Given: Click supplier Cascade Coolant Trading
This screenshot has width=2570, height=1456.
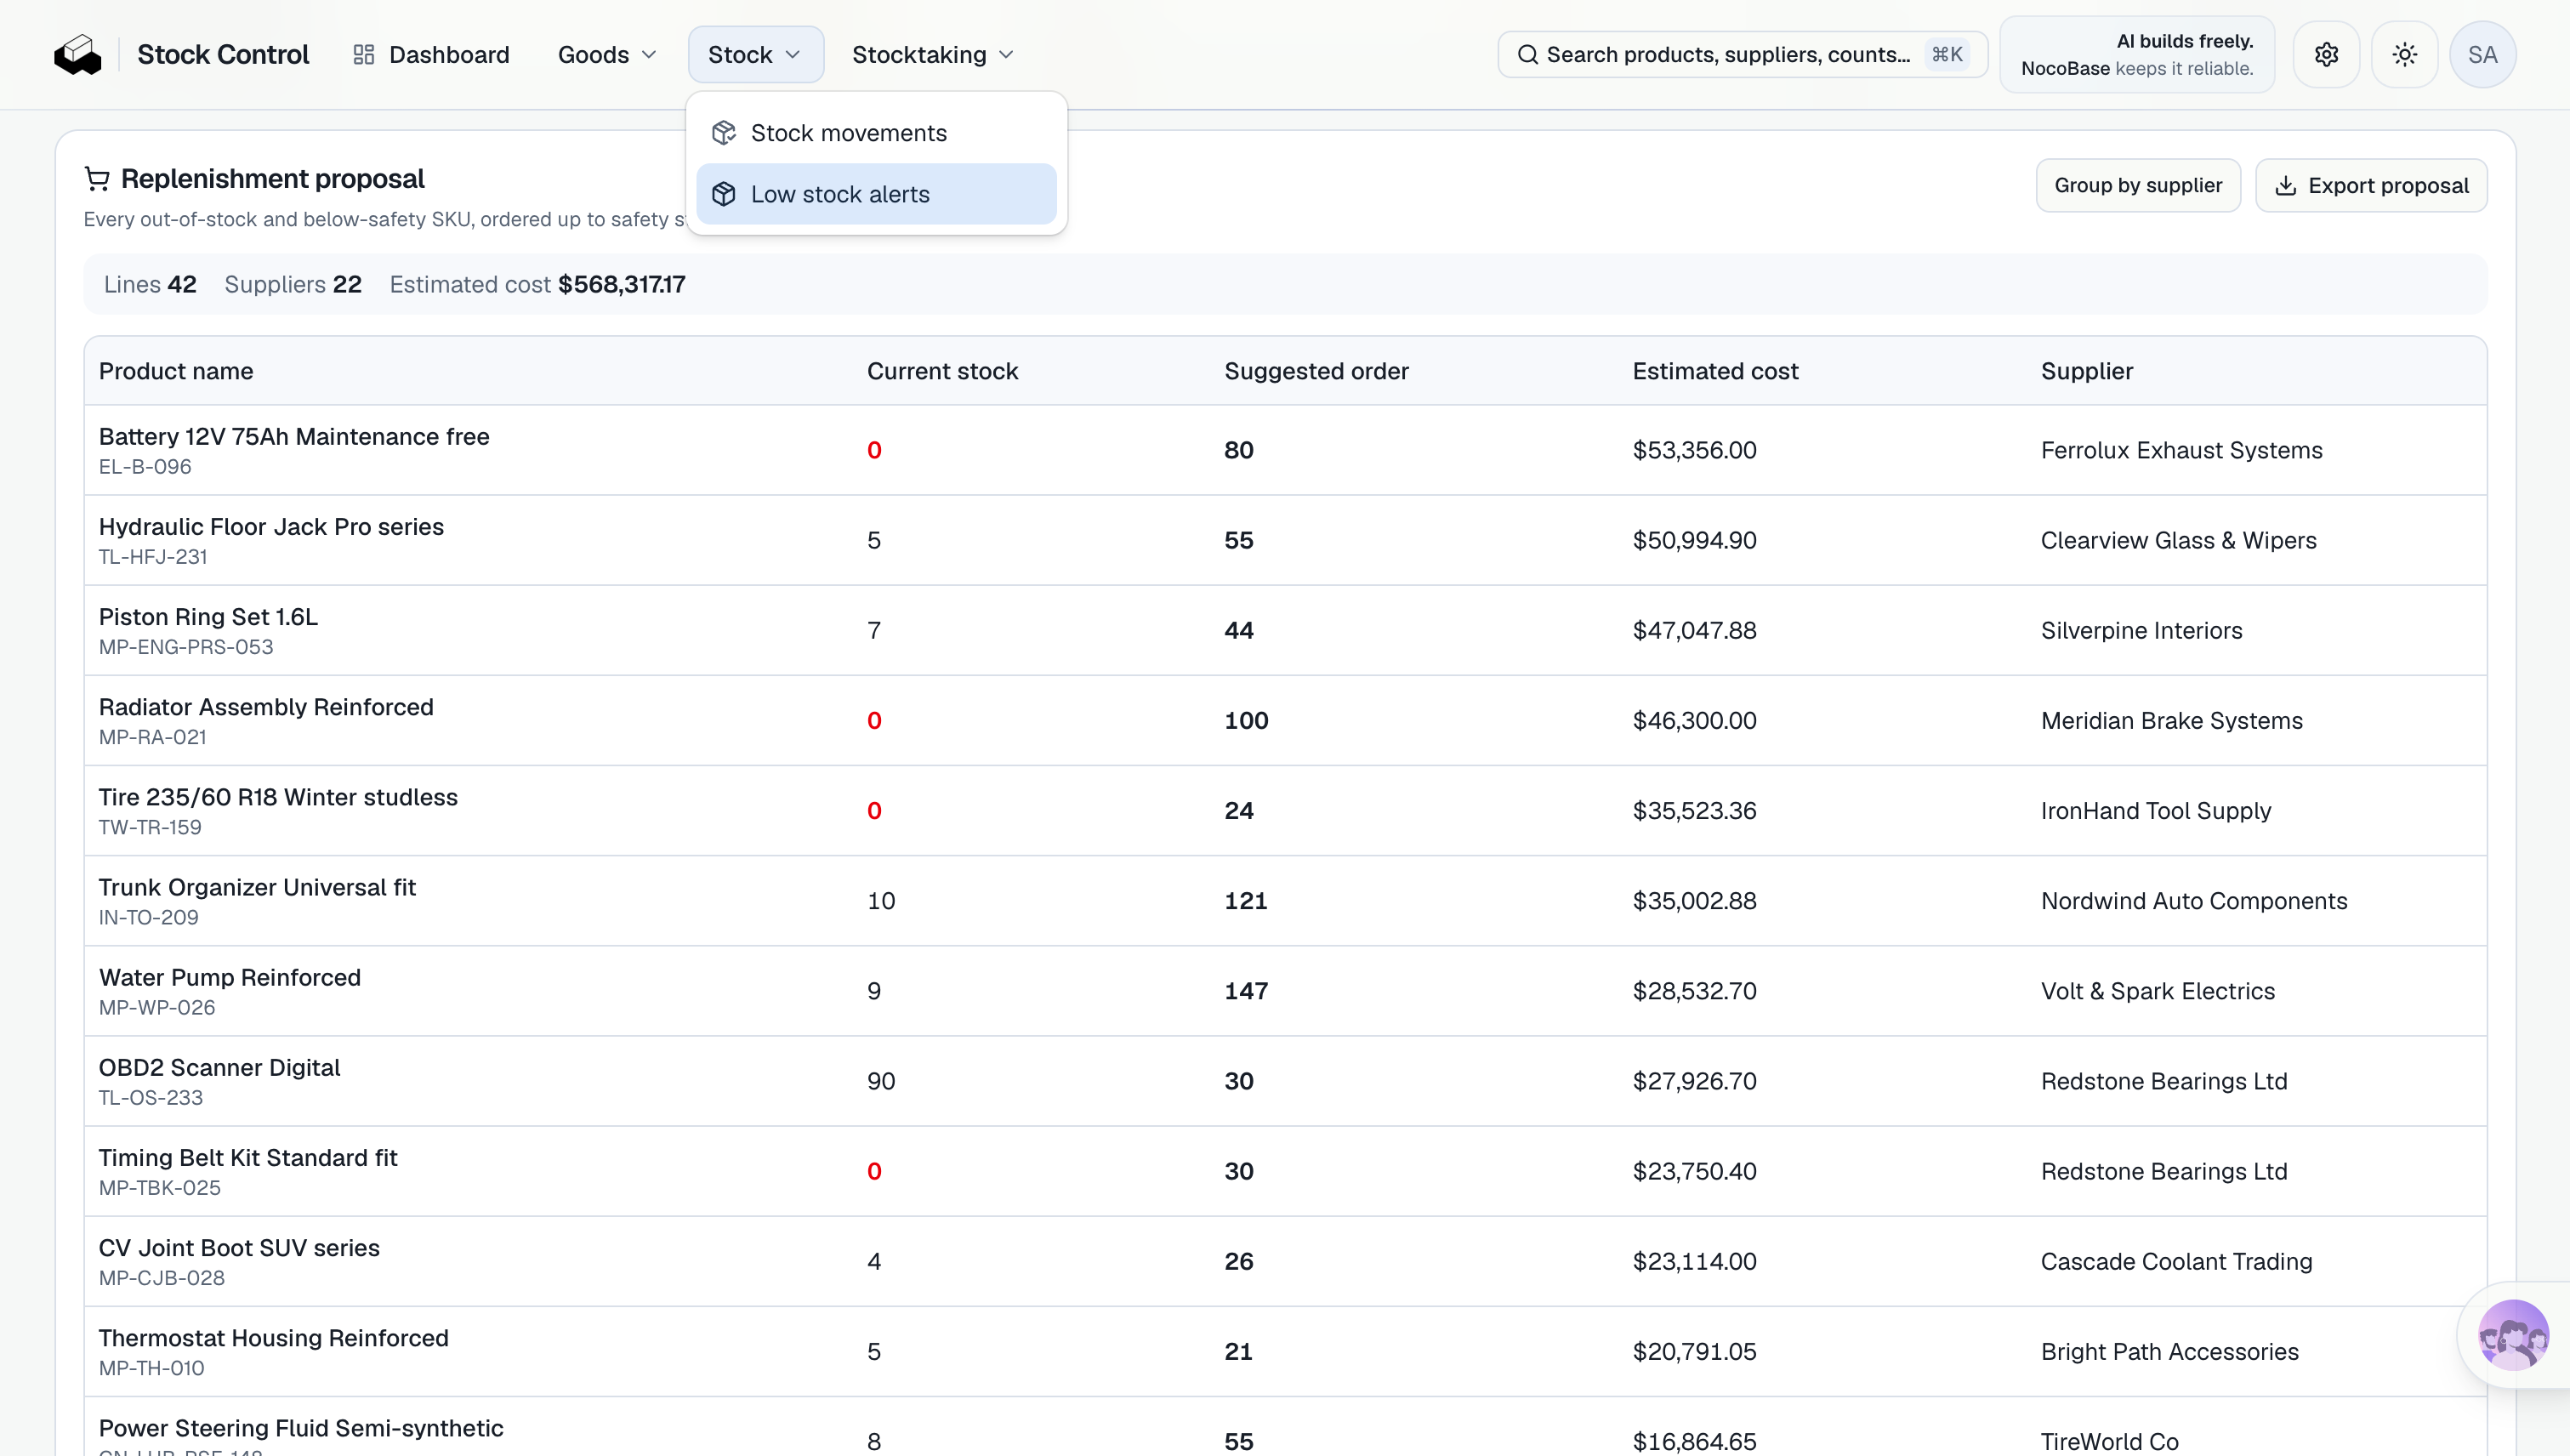Looking at the screenshot, I should (x=2176, y=1261).
